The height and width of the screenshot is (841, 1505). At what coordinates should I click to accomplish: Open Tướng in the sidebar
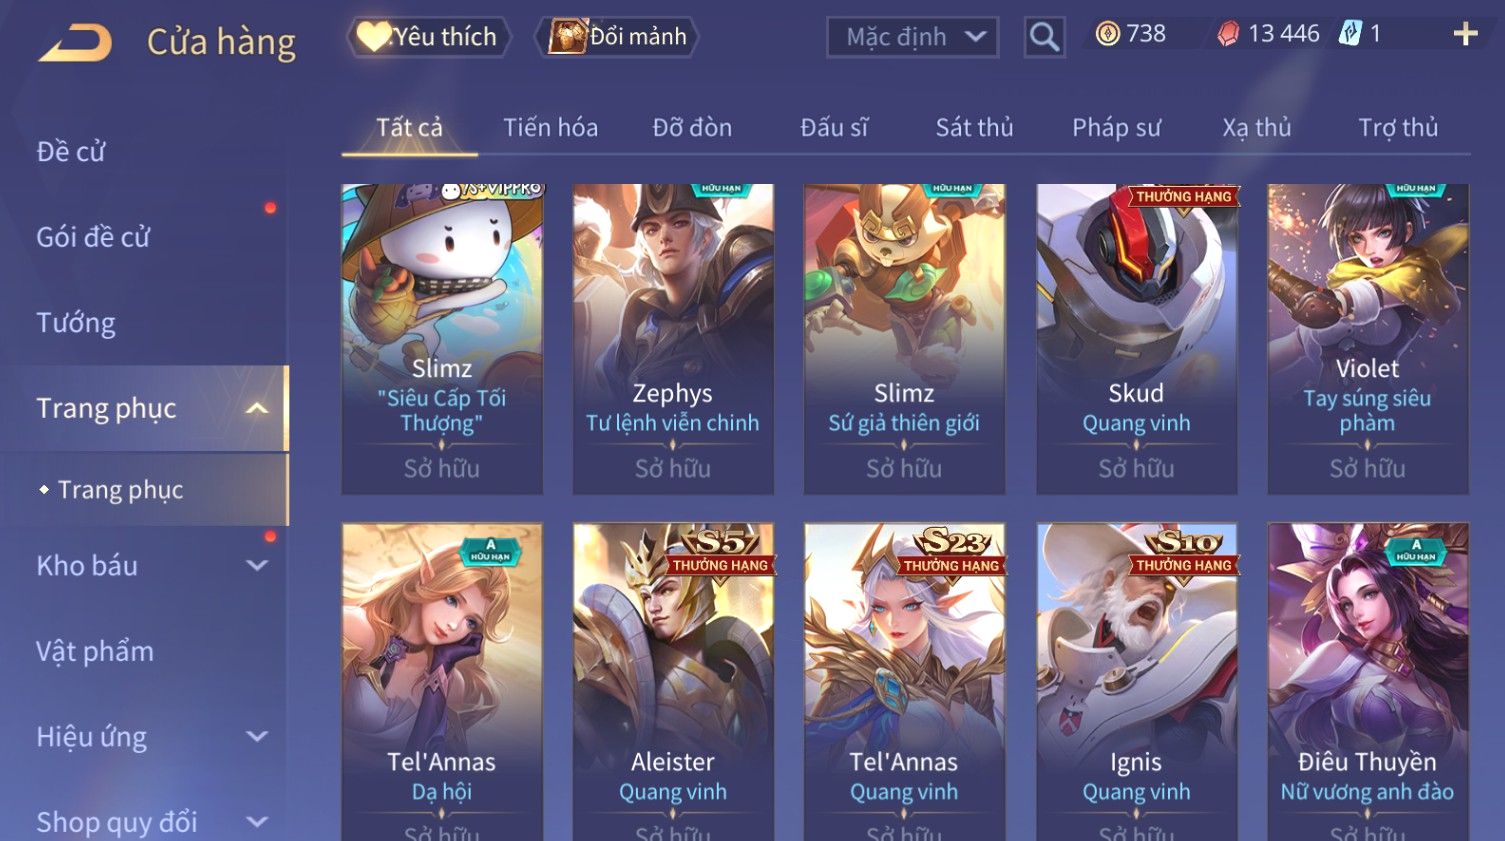coord(76,323)
